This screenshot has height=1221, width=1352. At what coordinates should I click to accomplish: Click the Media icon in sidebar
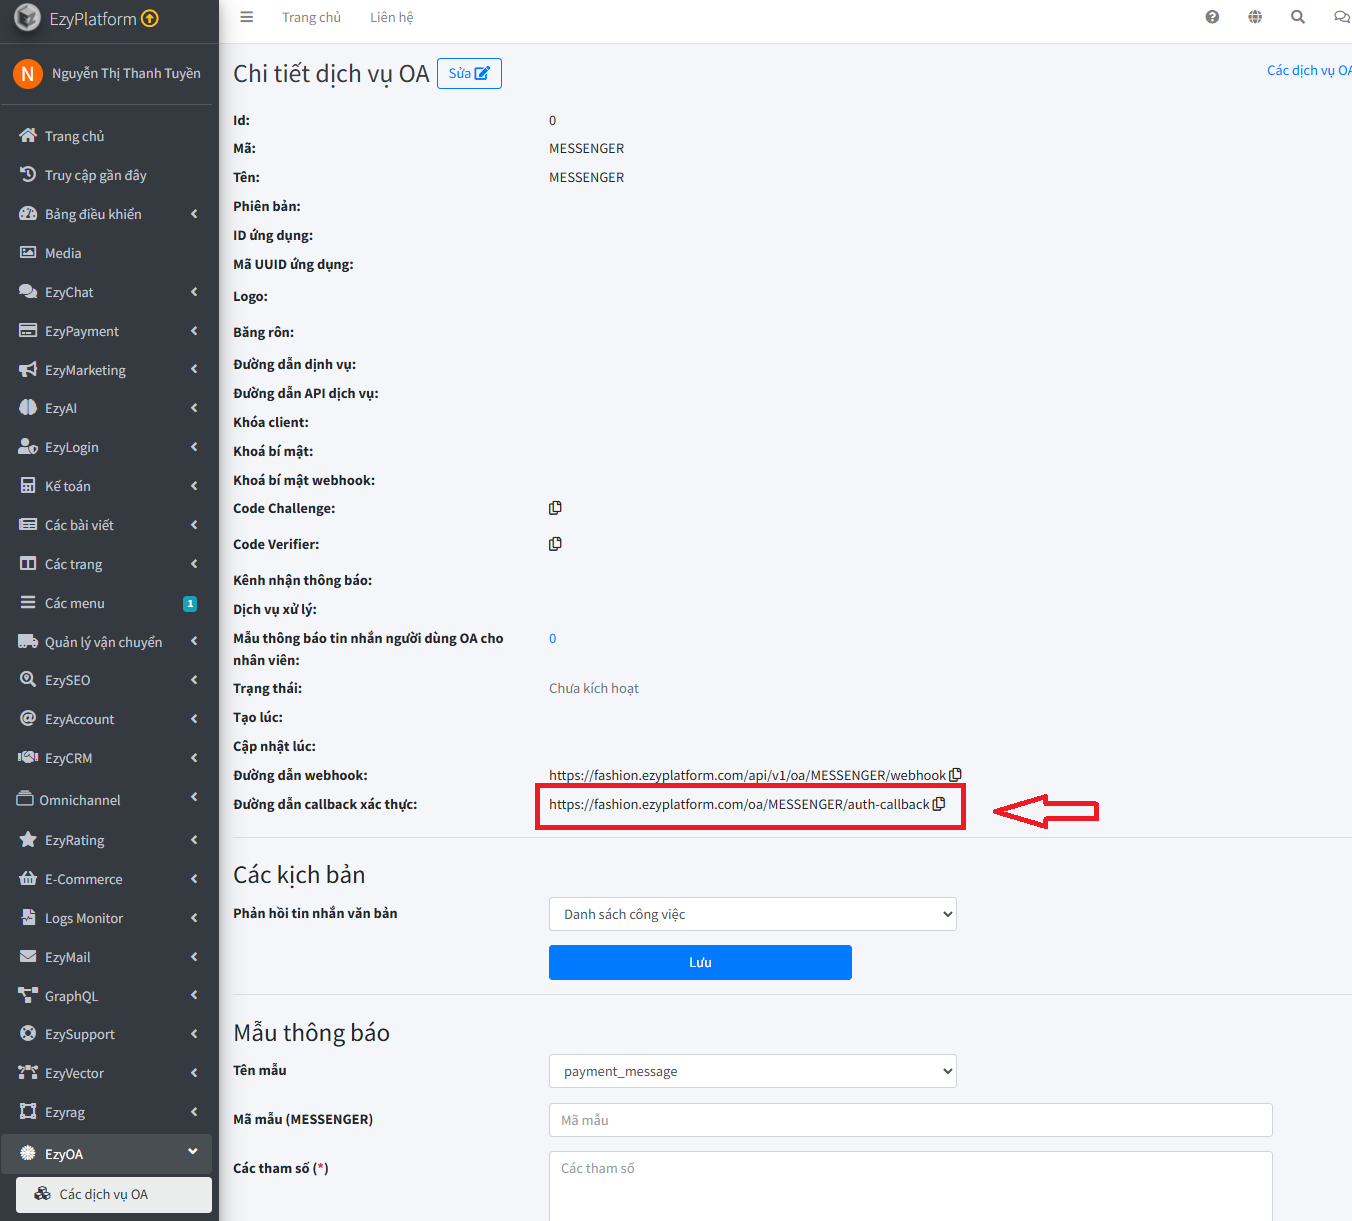pyautogui.click(x=28, y=252)
